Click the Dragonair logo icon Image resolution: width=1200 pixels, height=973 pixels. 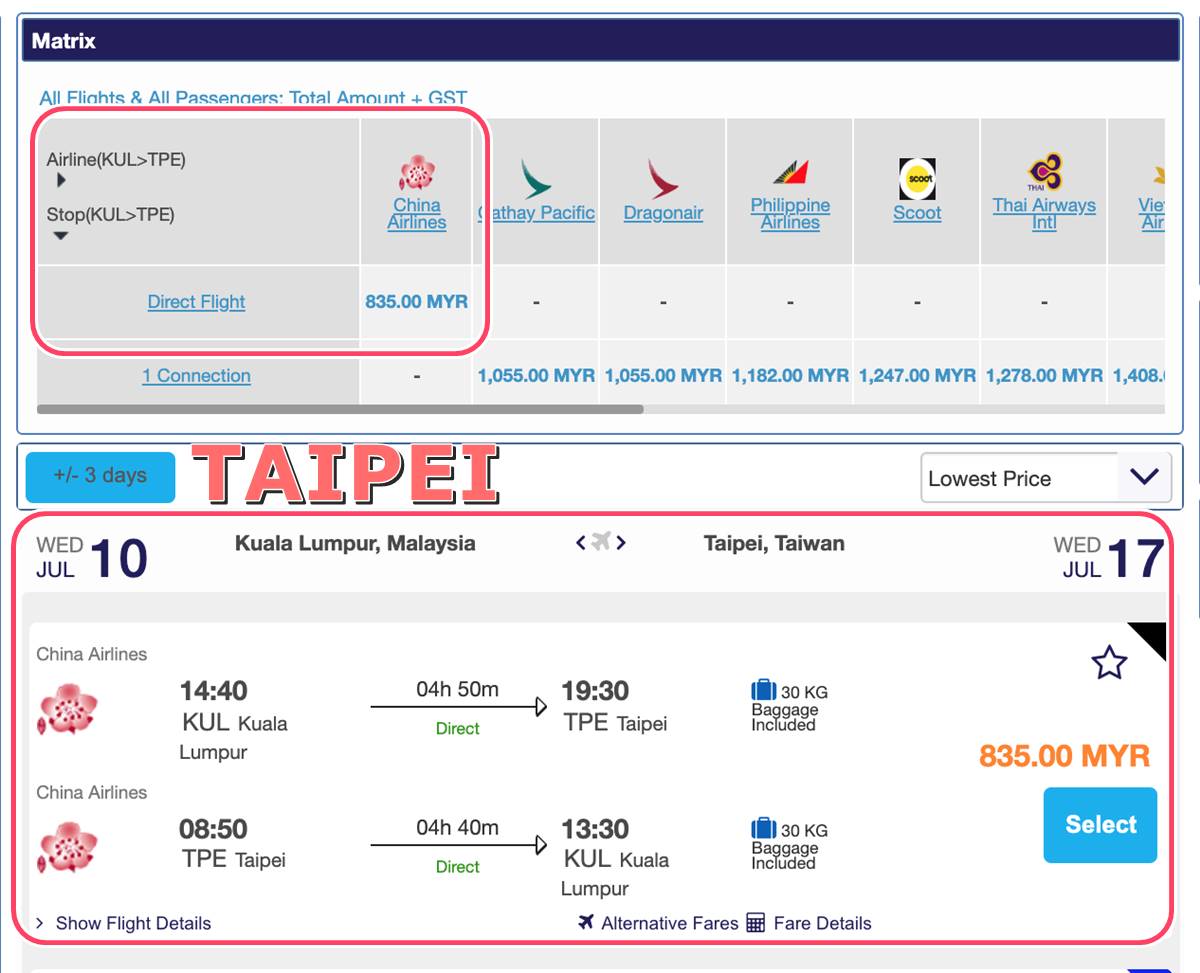coord(663,178)
